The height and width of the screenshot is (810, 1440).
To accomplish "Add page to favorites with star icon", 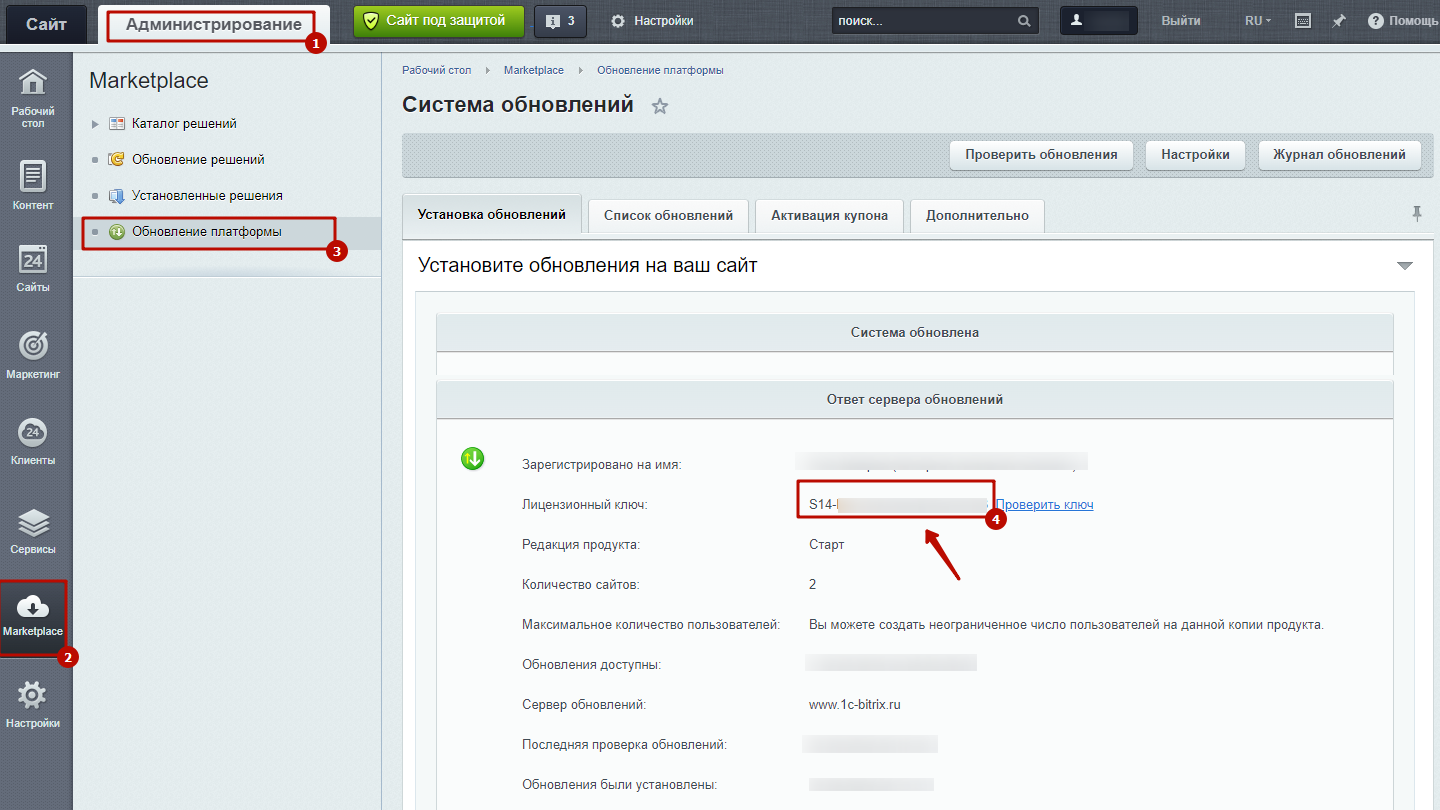I will pyautogui.click(x=660, y=106).
